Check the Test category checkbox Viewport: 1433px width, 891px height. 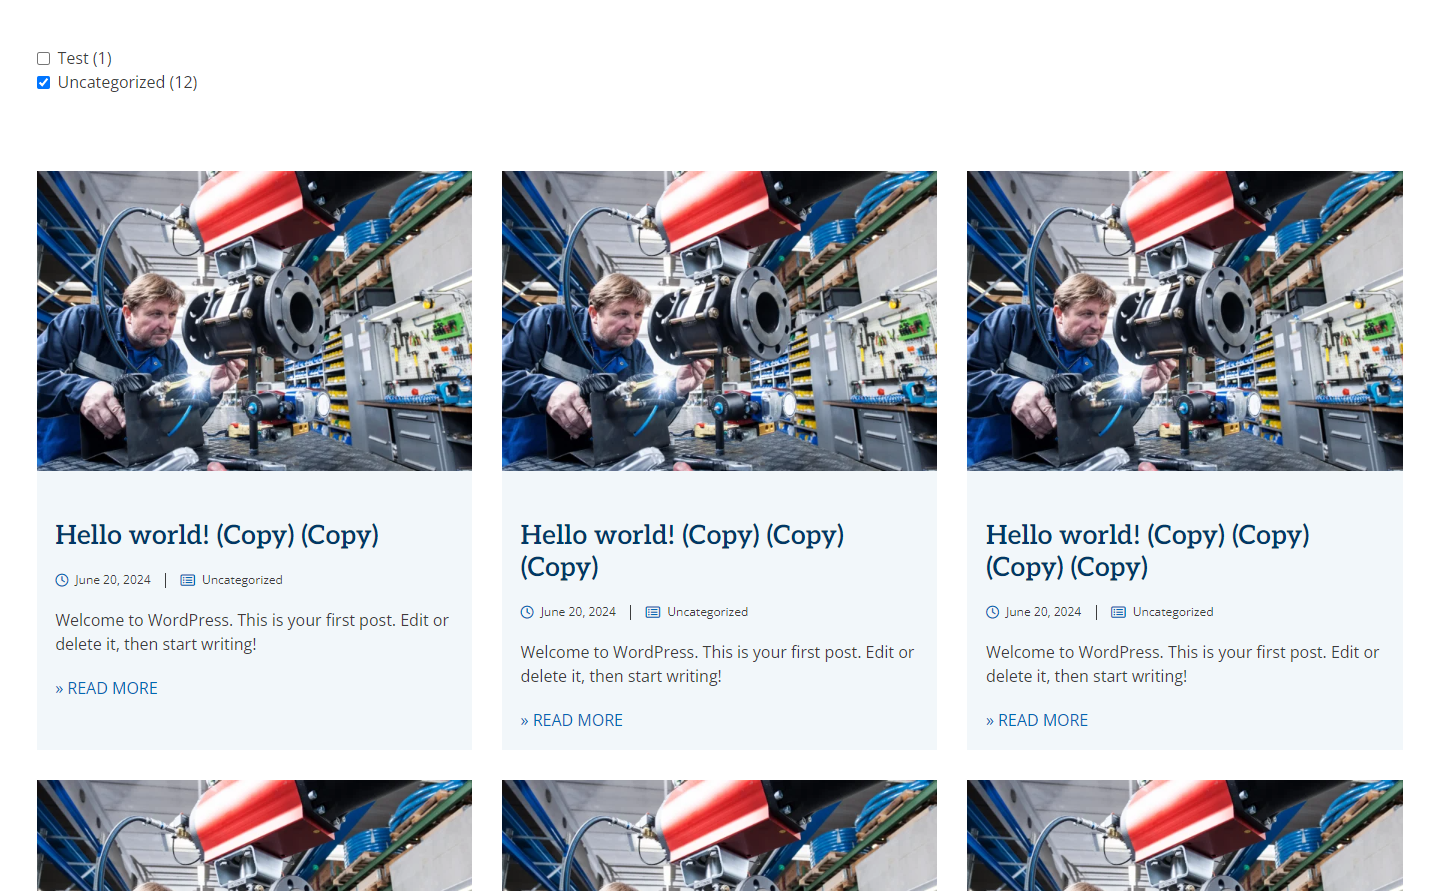tap(43, 59)
